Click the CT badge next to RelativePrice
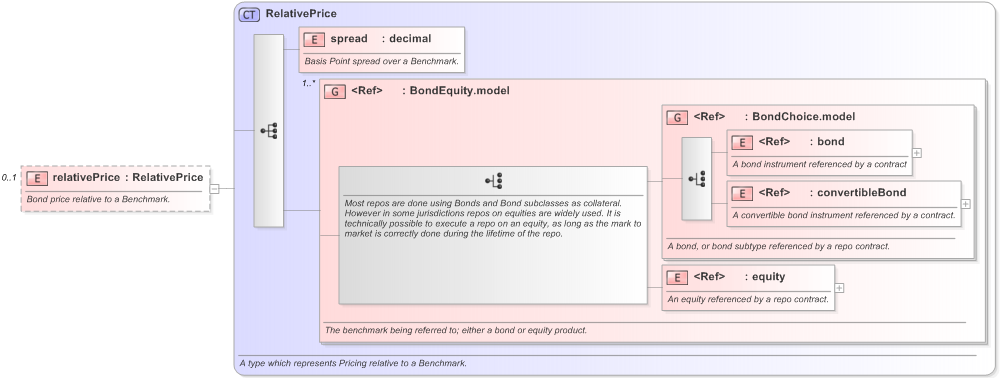This screenshot has width=1000, height=378. coord(249,14)
